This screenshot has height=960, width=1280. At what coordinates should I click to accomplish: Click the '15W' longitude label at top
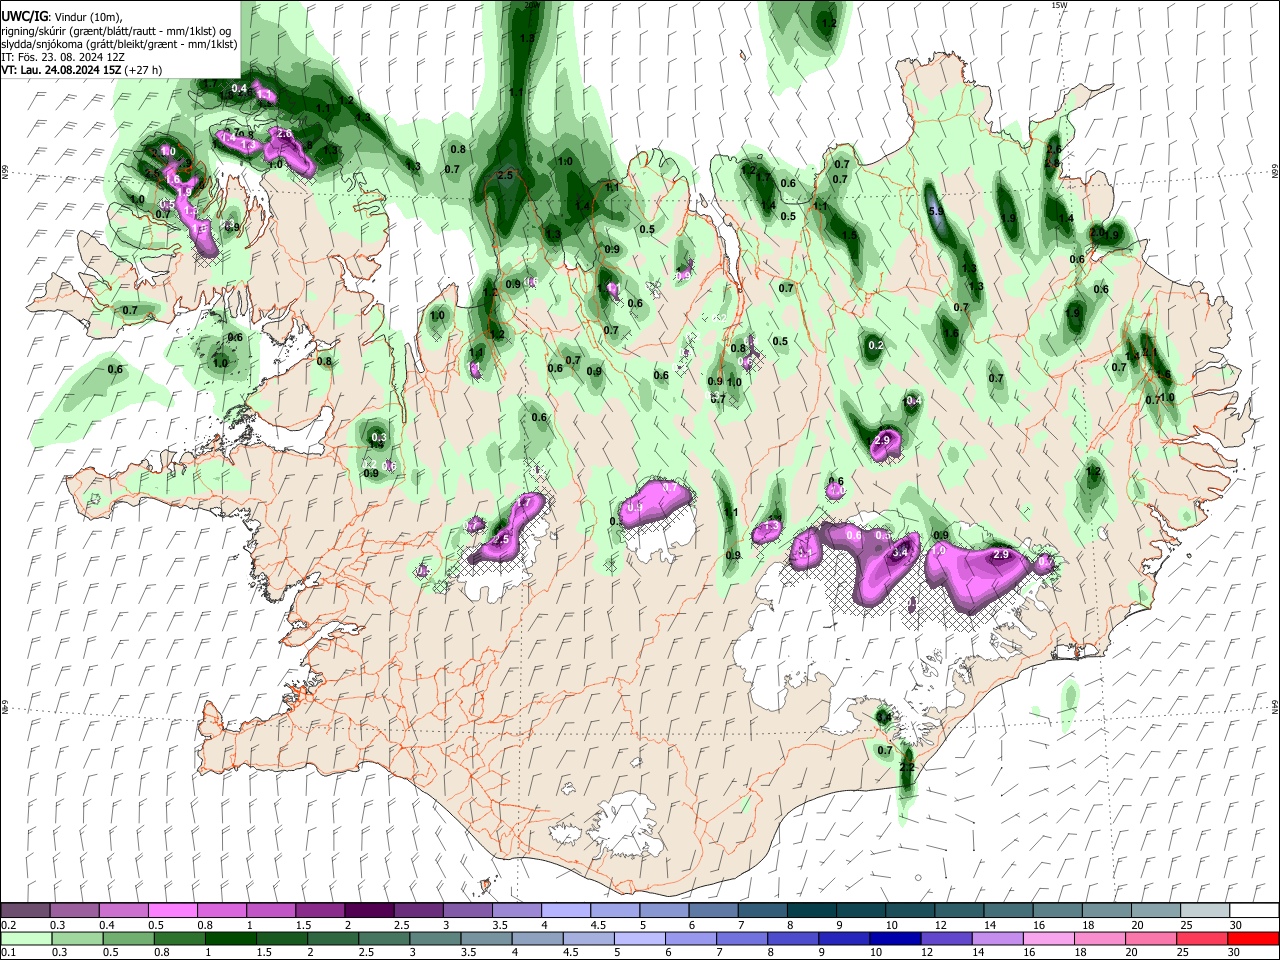pos(1059,5)
